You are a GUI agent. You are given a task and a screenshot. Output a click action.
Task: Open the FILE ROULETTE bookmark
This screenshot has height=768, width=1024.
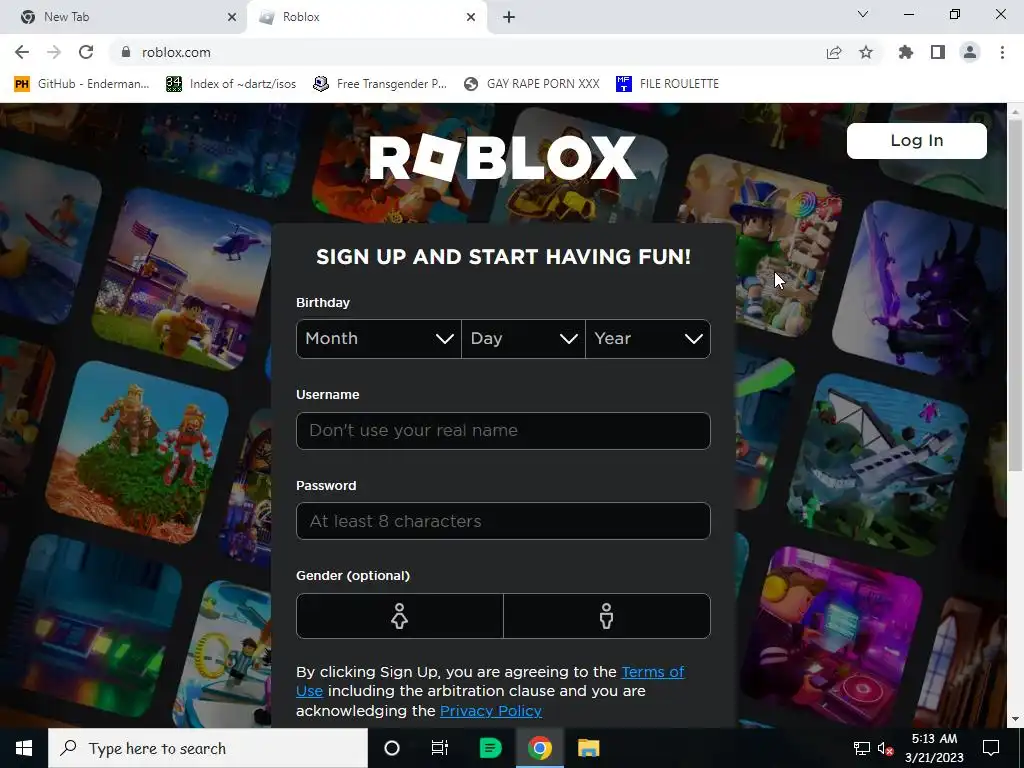click(667, 84)
